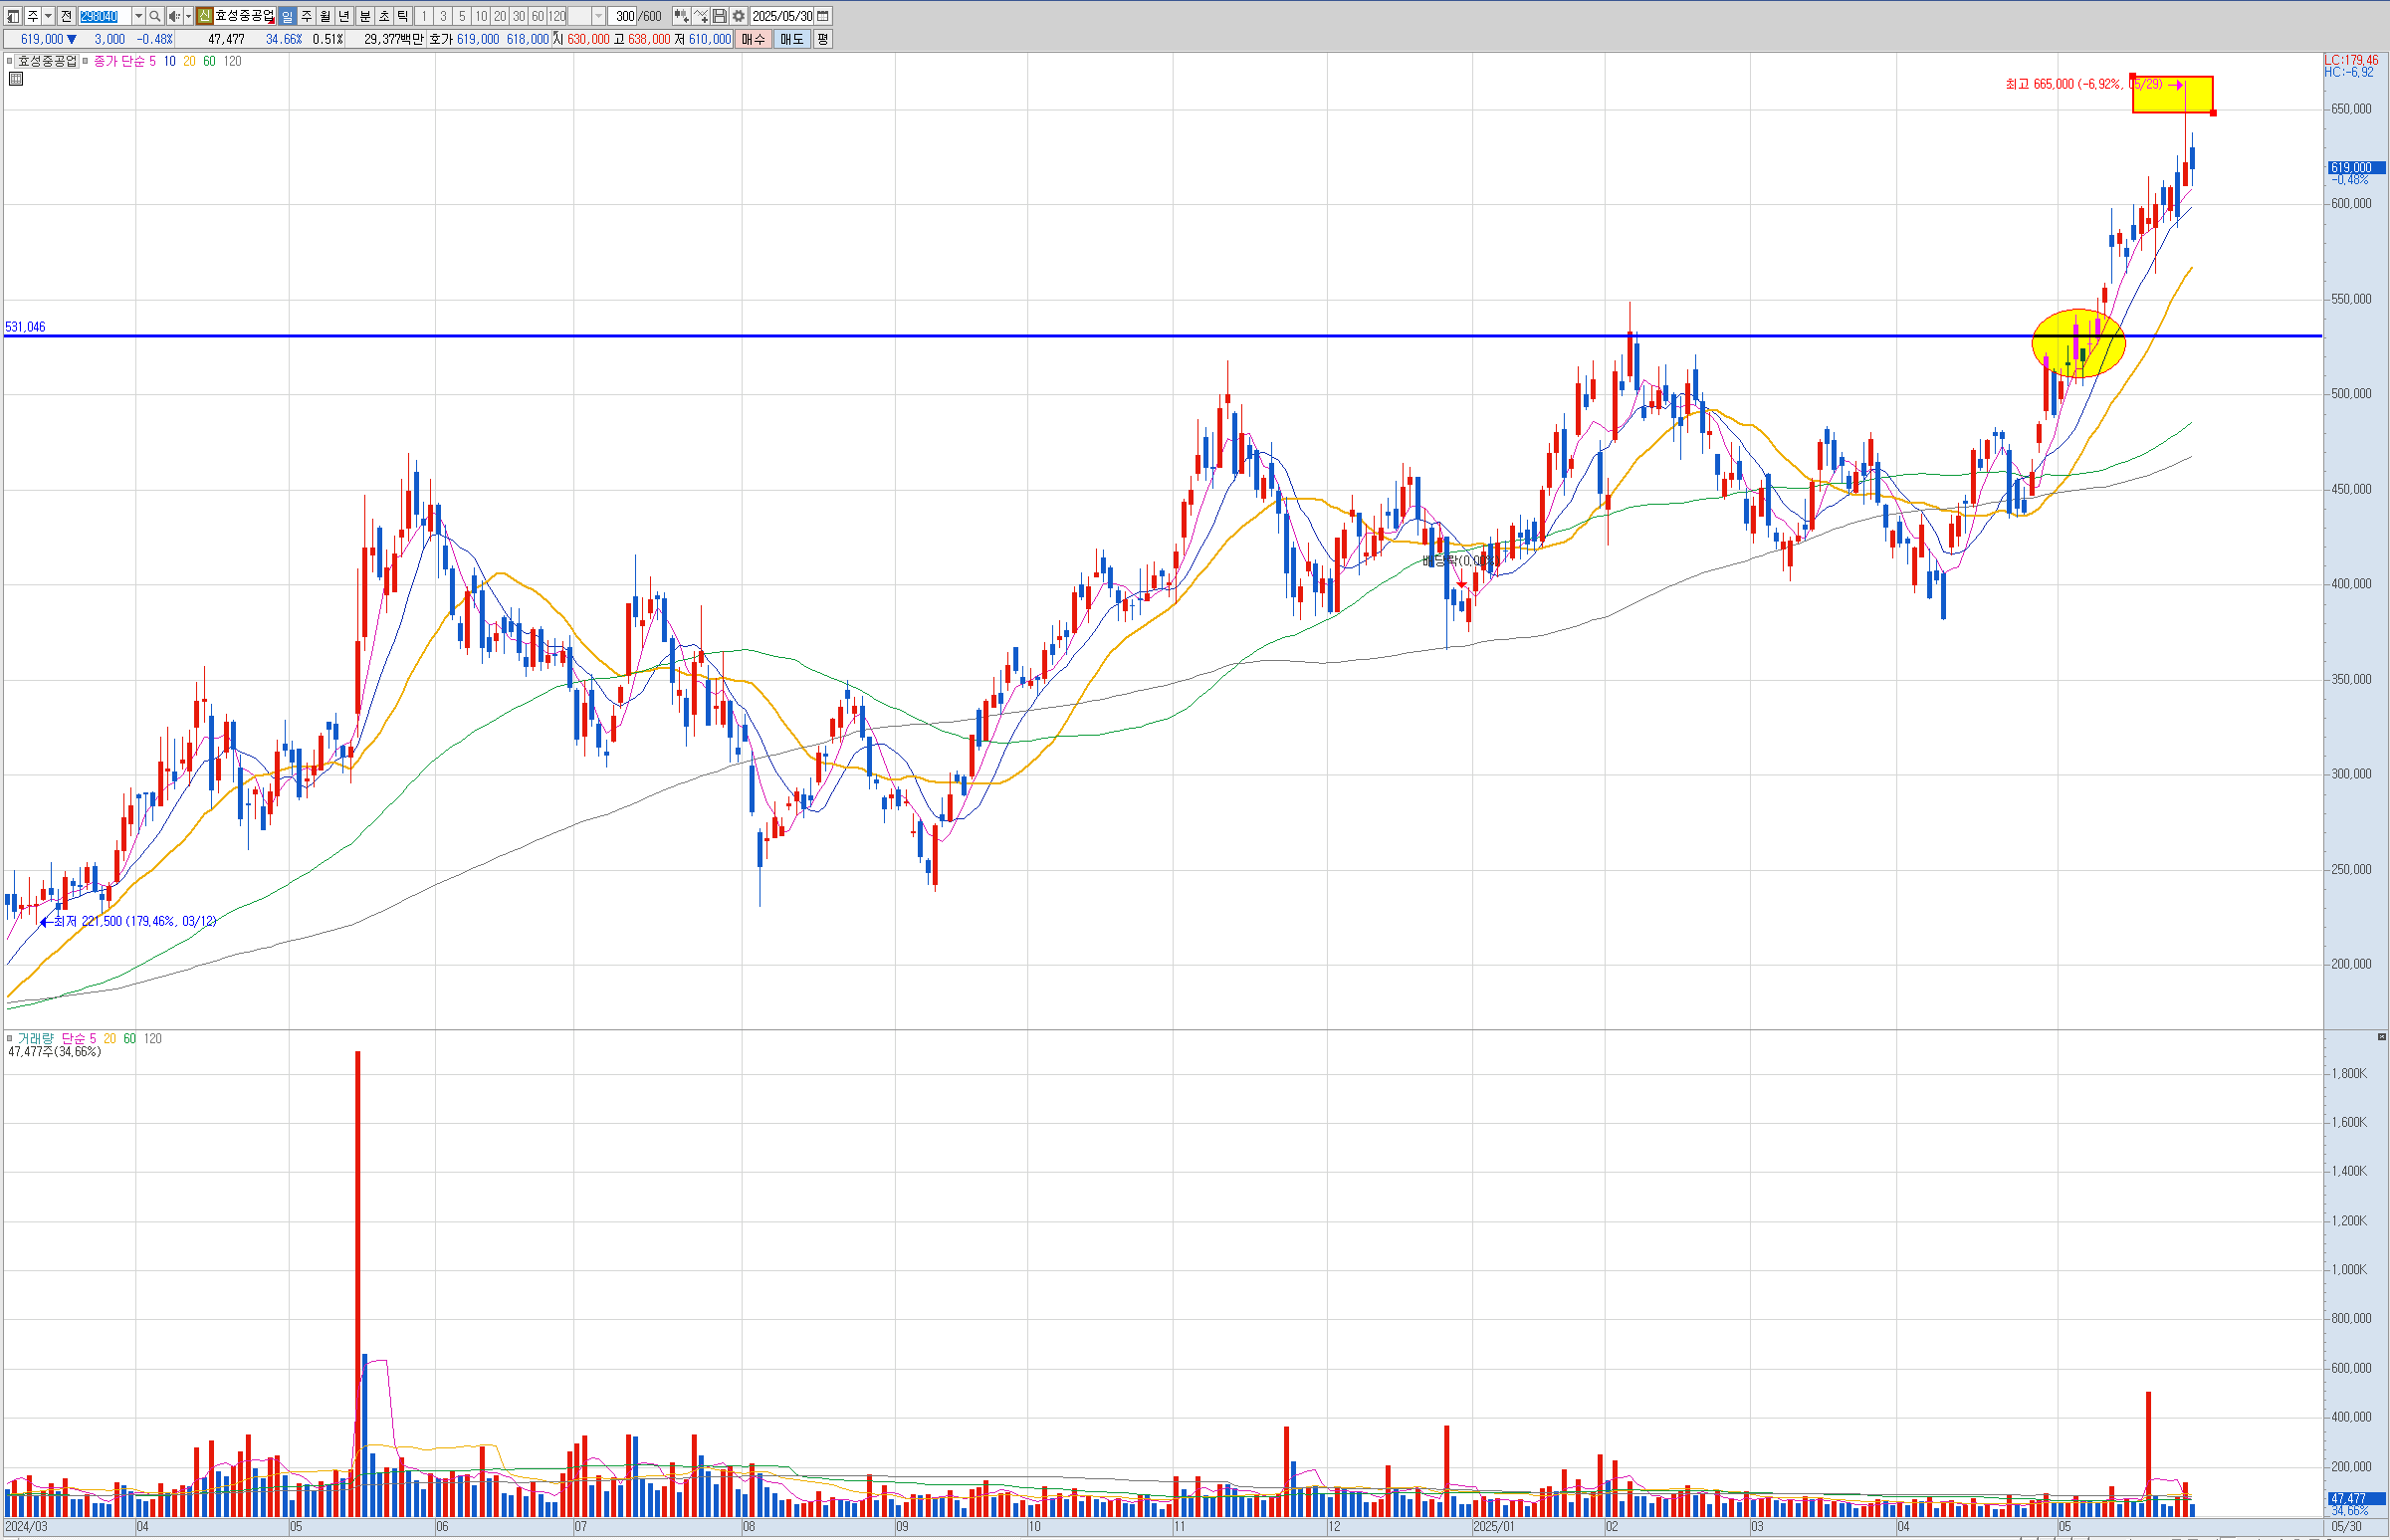Toggle the 효성중공업 price series checkbox
Screen dimensions: 2390x1540
9,61
